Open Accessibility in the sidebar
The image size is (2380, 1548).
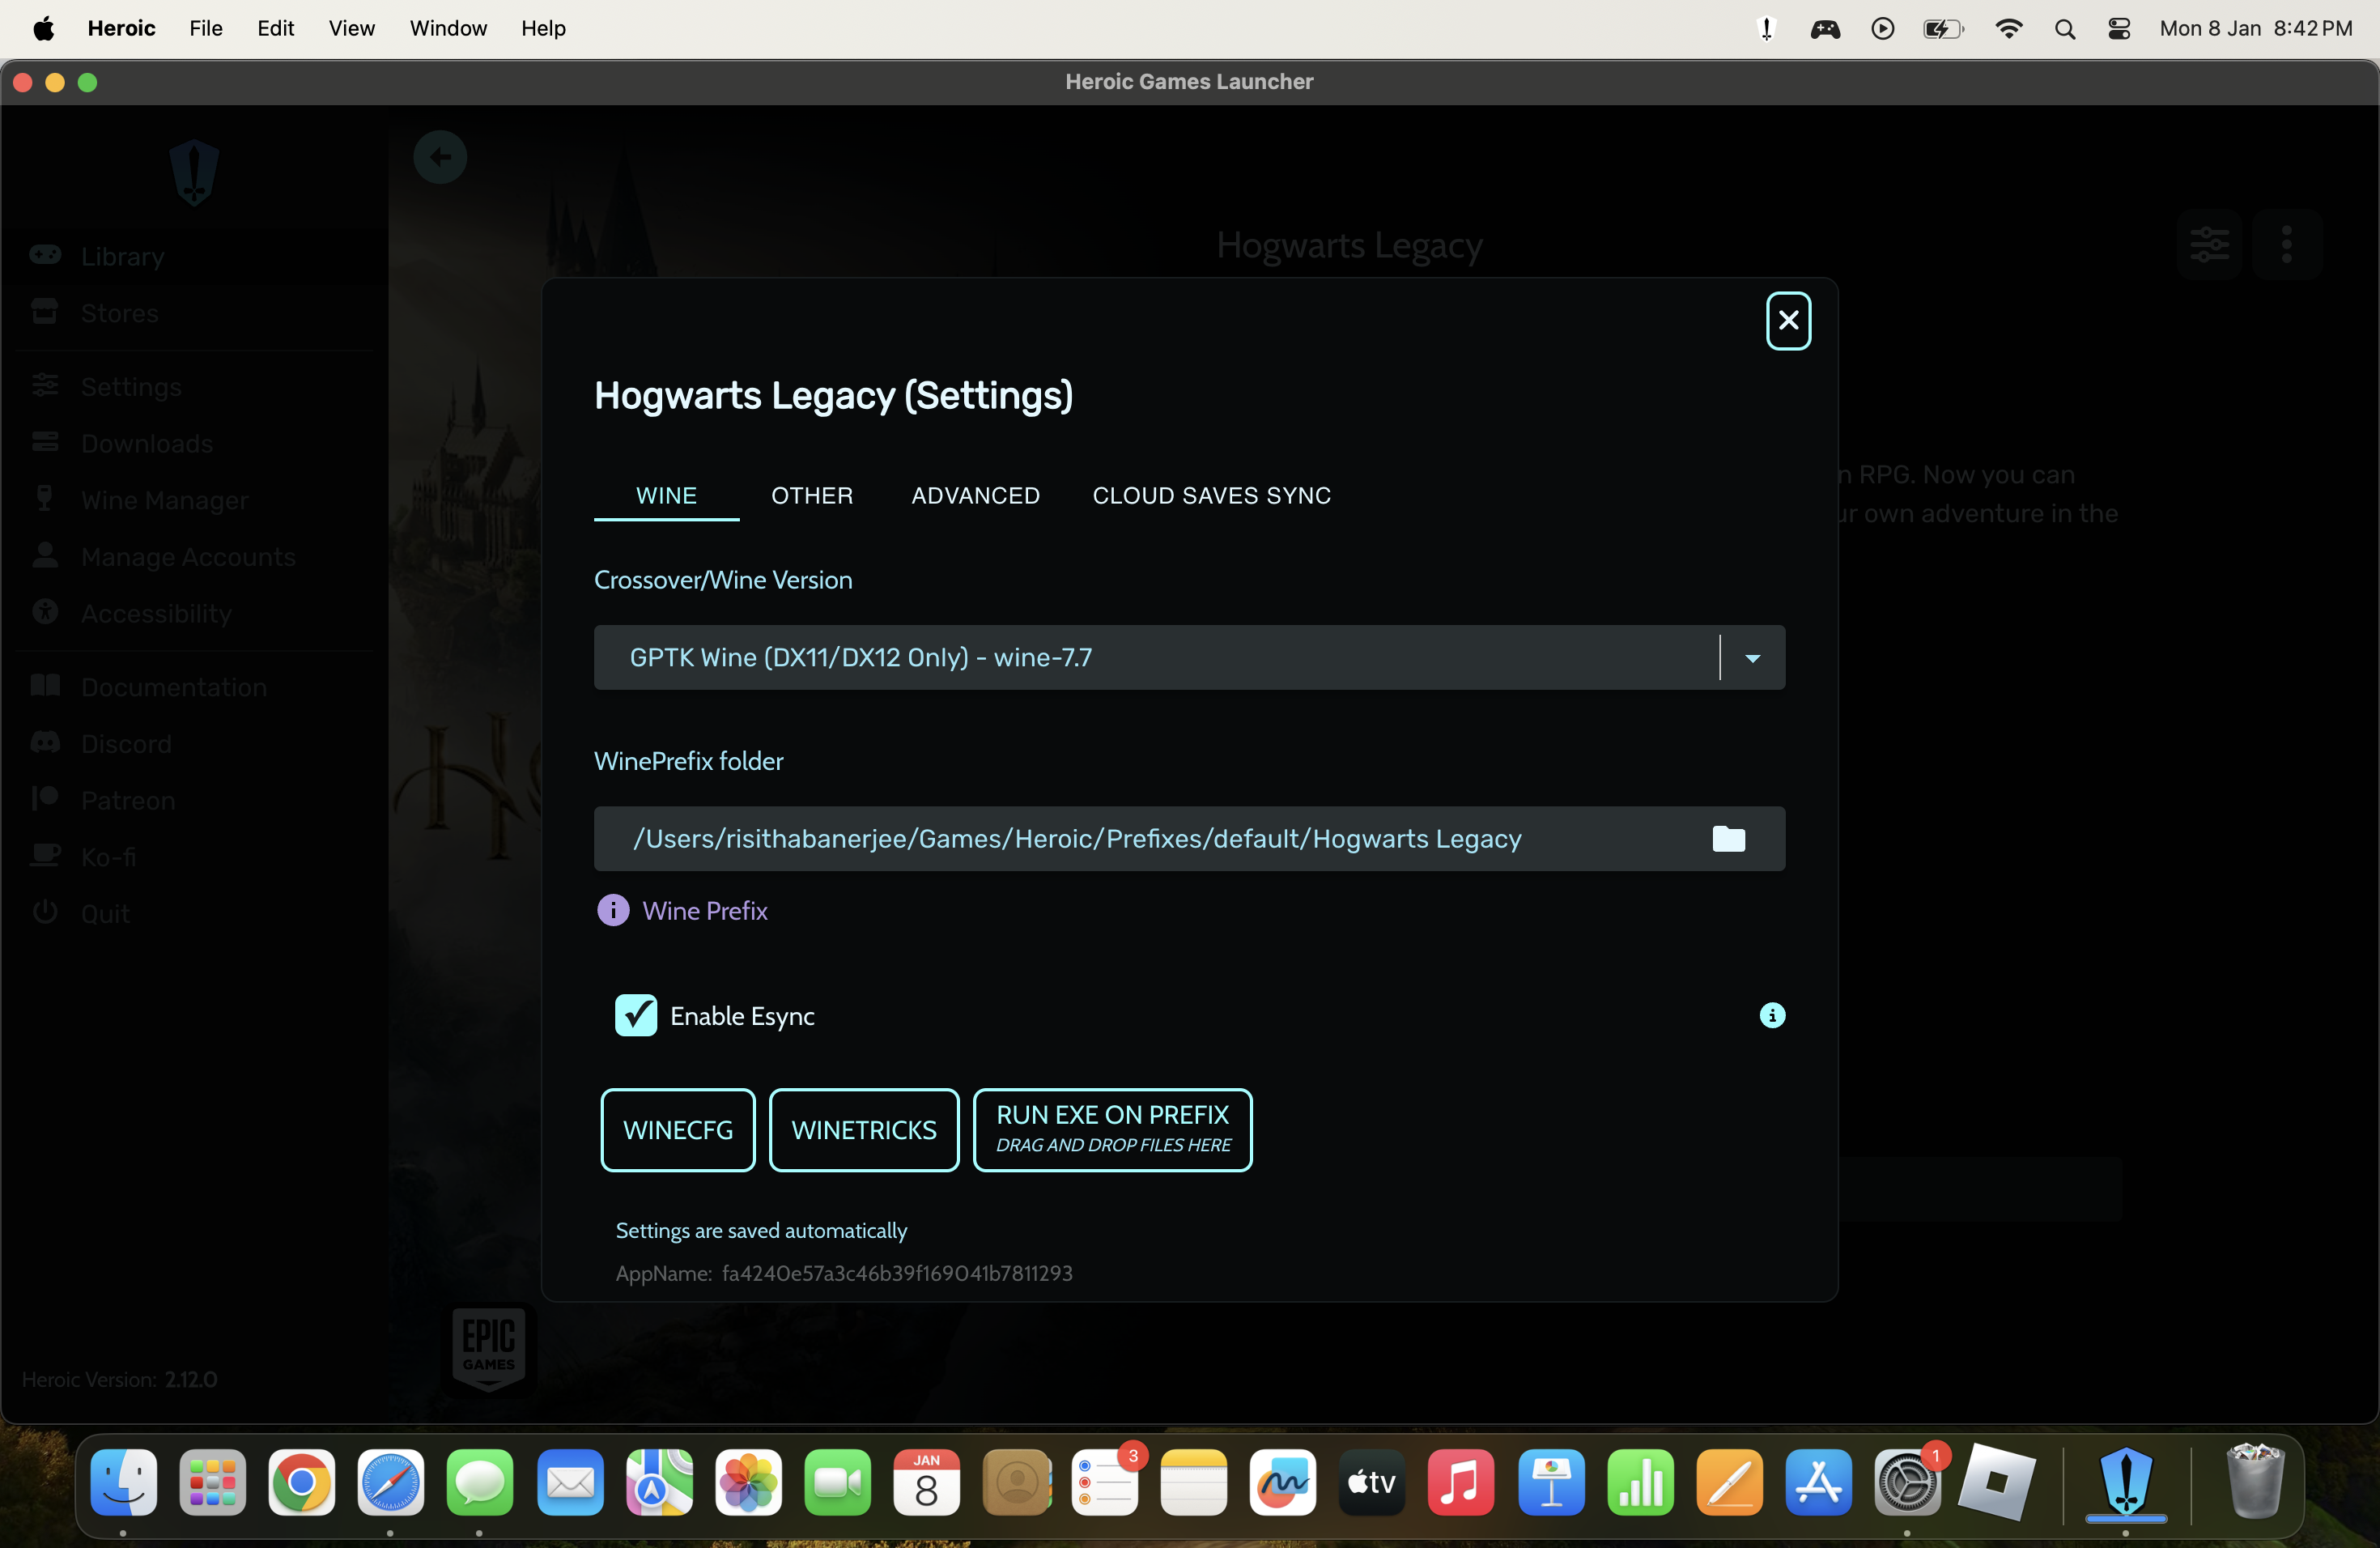[195, 613]
